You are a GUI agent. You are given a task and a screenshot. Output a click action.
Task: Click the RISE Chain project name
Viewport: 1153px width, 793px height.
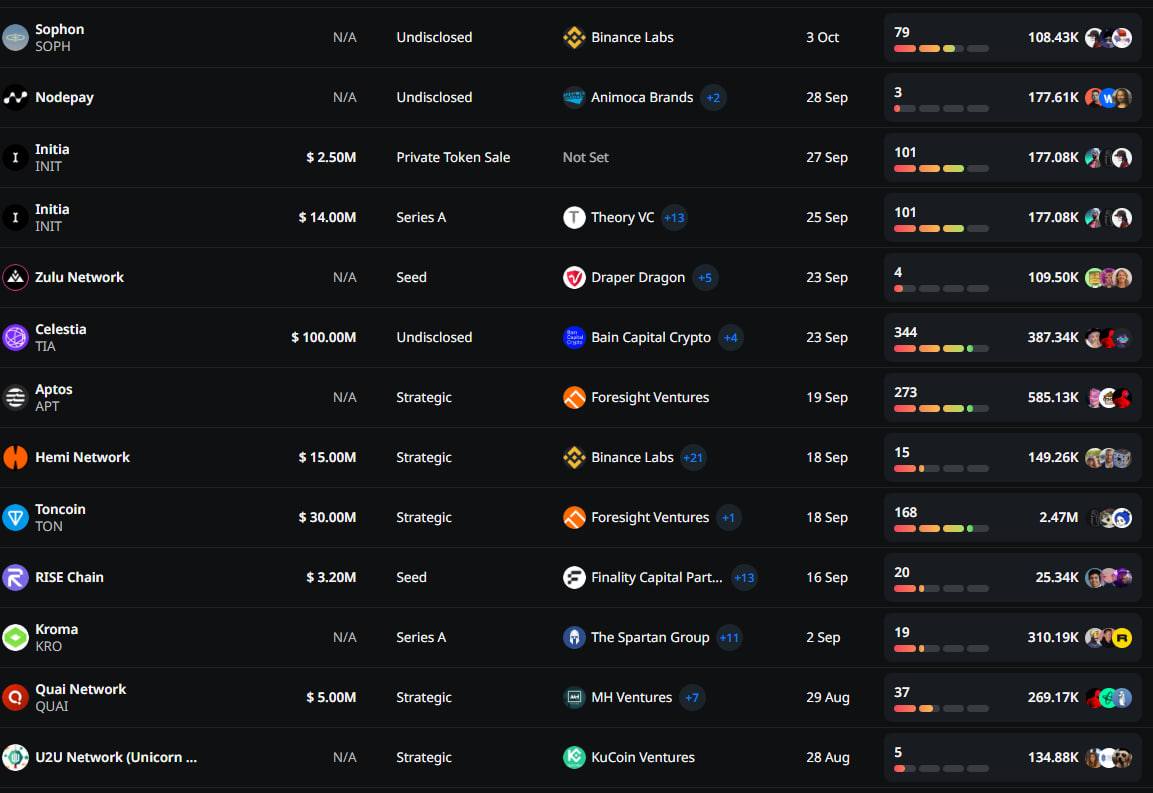(69, 577)
